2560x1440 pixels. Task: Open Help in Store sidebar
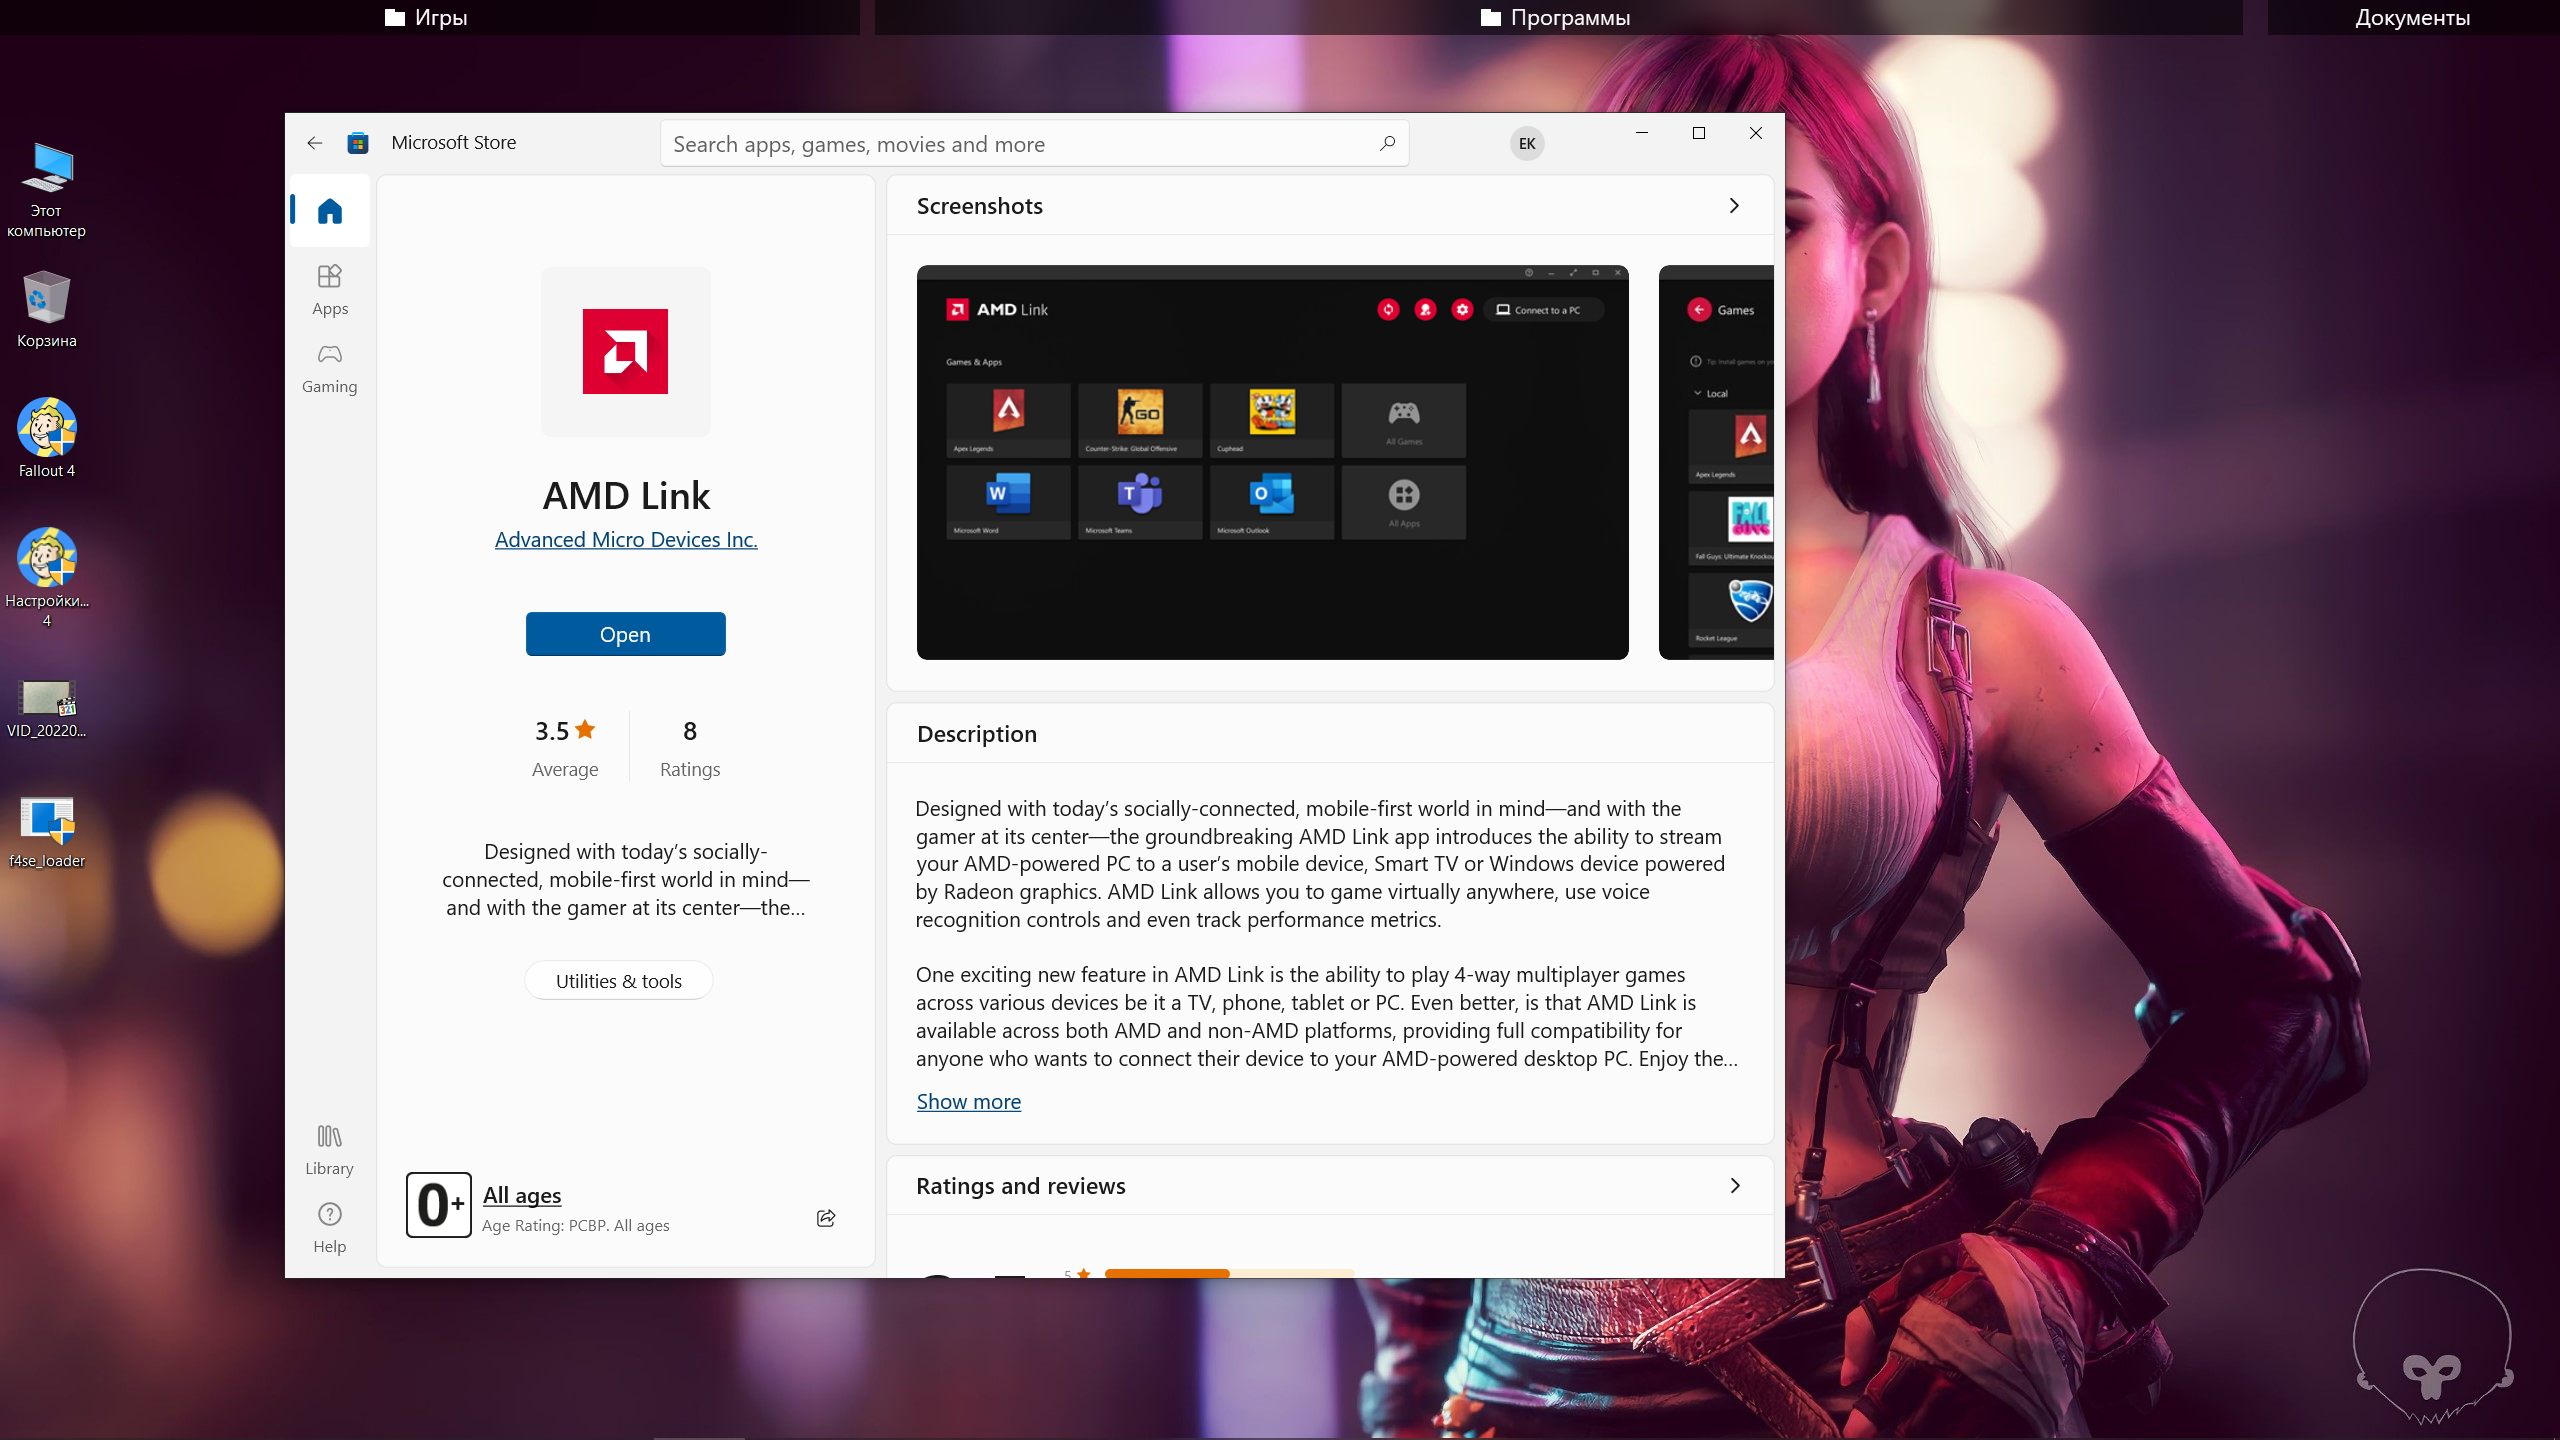click(x=330, y=1228)
